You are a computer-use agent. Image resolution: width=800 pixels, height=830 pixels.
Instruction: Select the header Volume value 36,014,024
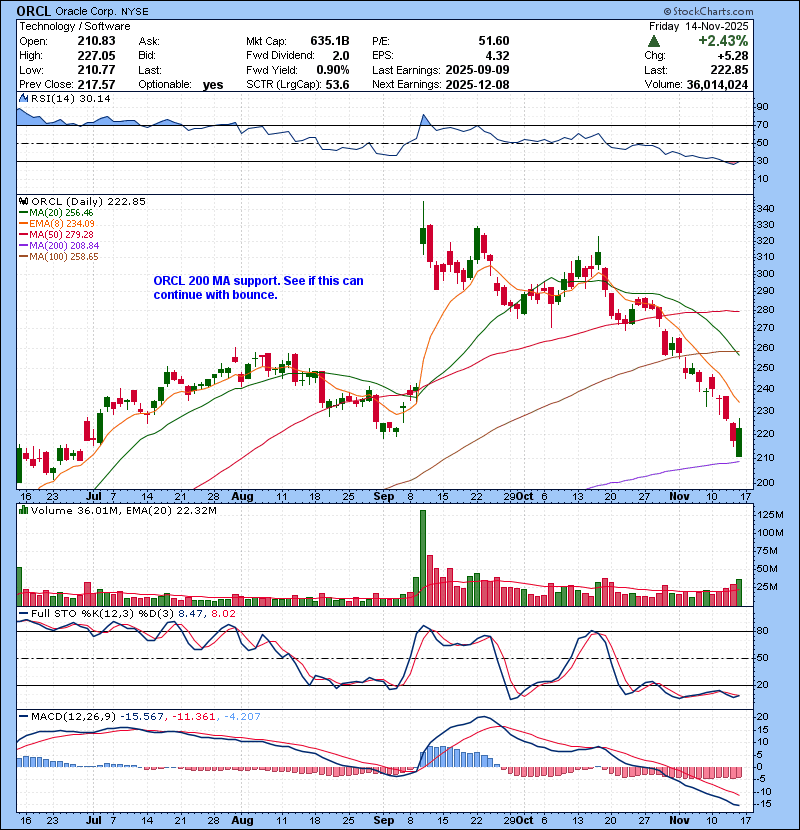(717, 84)
